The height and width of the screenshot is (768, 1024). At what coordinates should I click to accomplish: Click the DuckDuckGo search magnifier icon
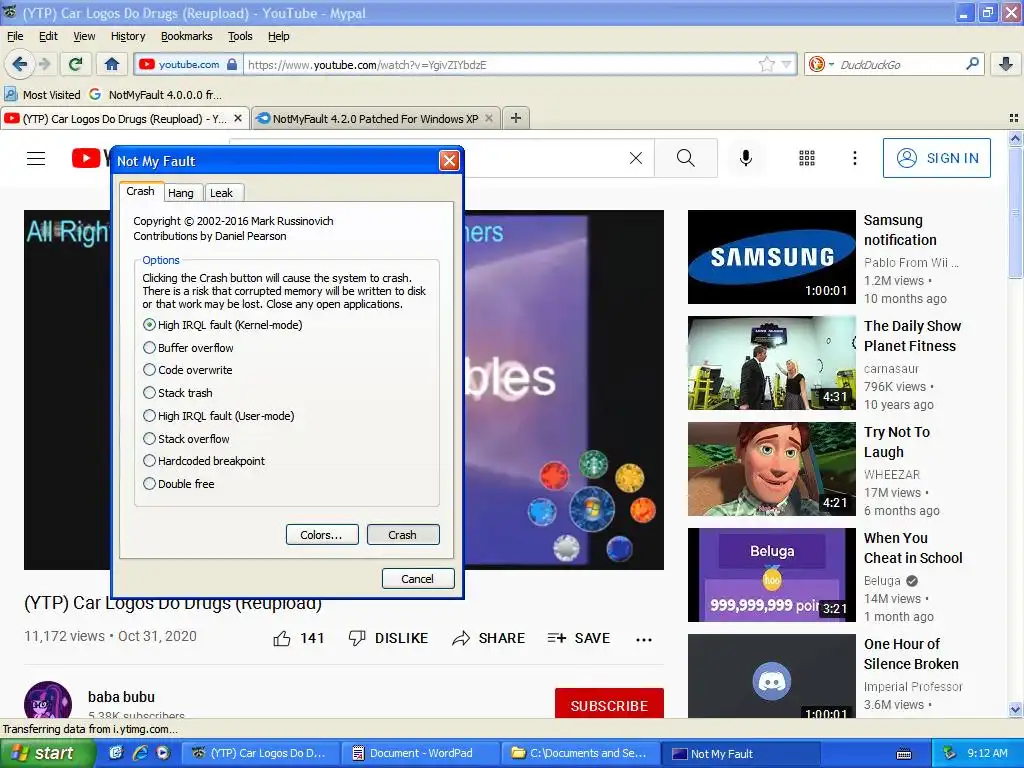pyautogui.click(x=972, y=64)
